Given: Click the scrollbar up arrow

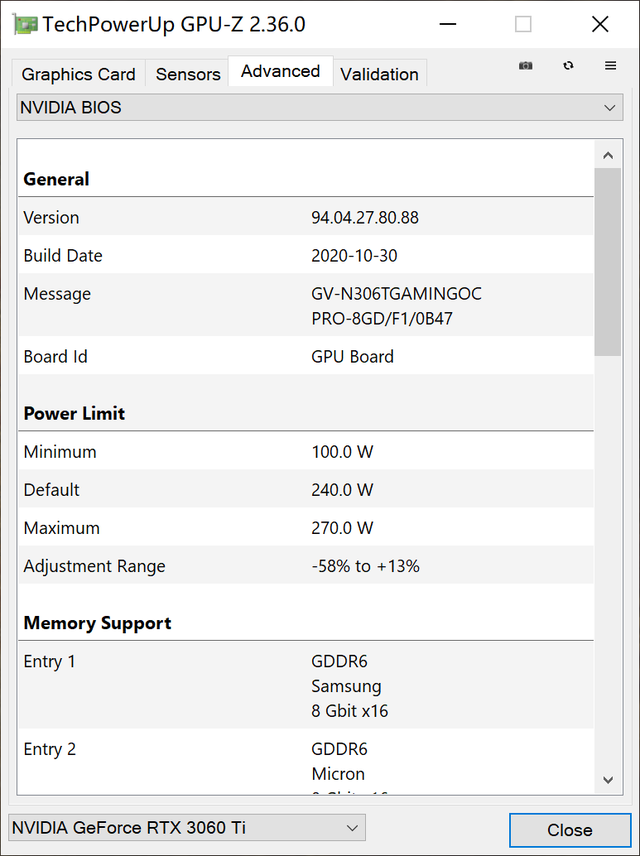Looking at the screenshot, I should [x=608, y=156].
